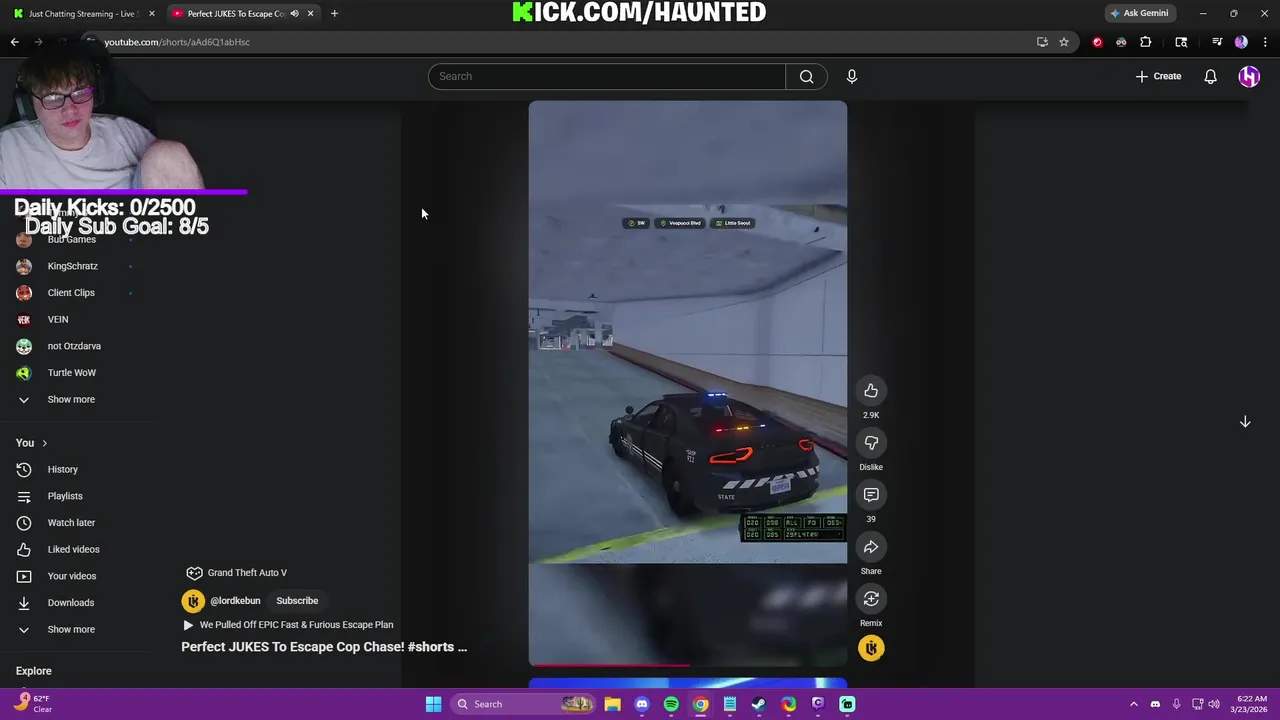This screenshot has width=1280, height=720.
Task: Open YouTube account avatar menu
Action: point(1249,76)
